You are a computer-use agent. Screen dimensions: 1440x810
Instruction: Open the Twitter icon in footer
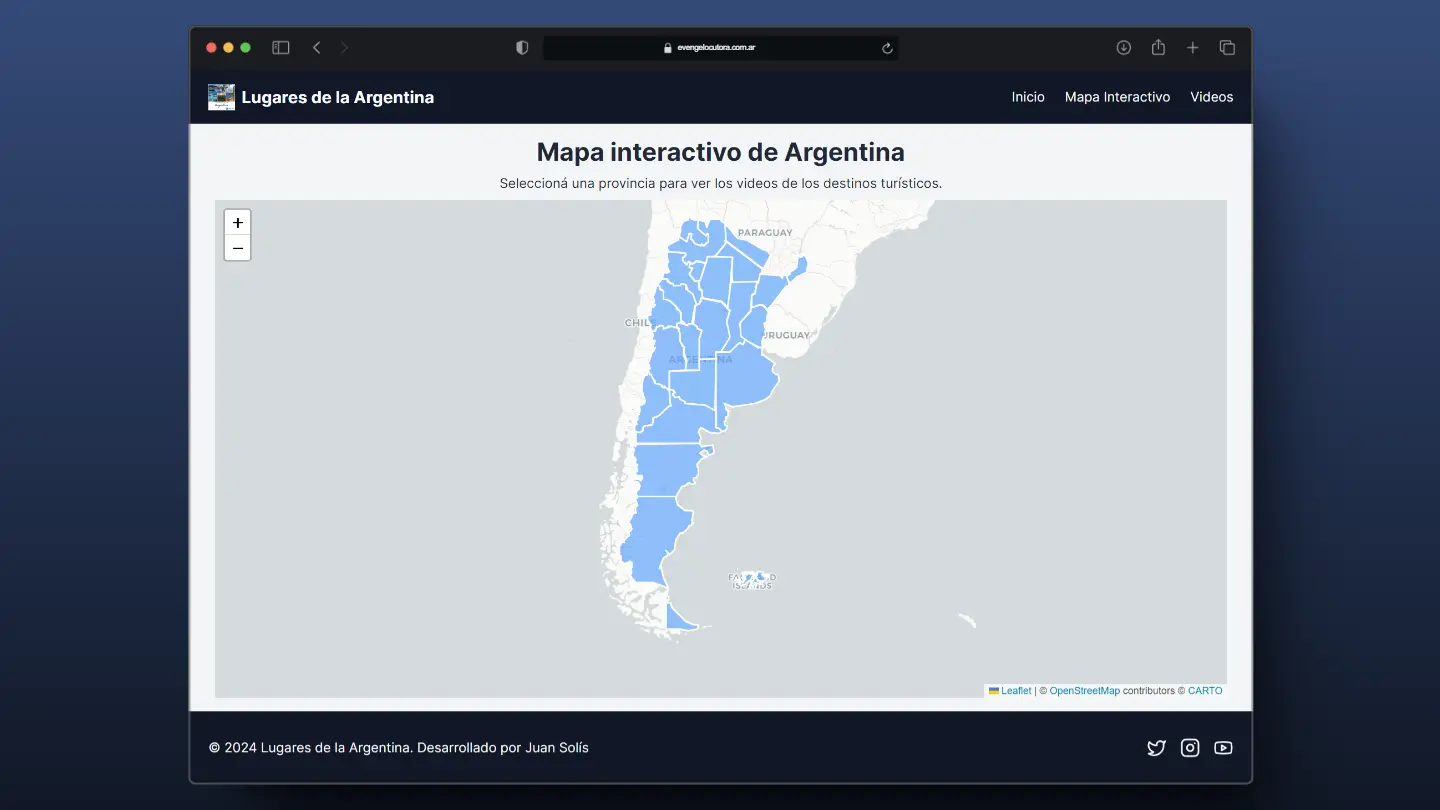[1156, 748]
